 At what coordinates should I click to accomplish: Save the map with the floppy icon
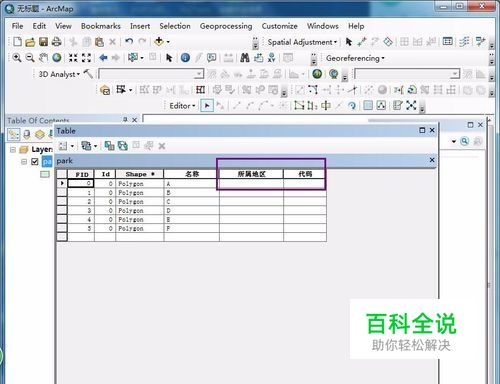pyautogui.click(x=43, y=42)
